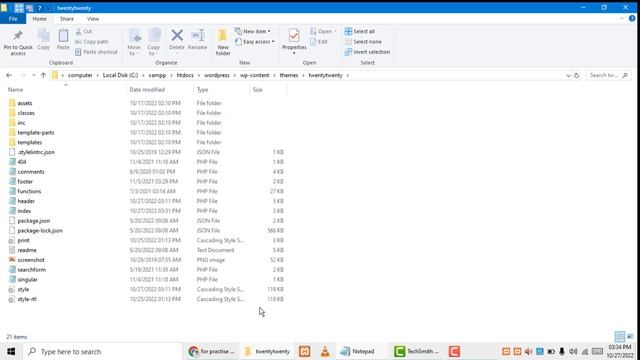
Task: Open the Easy access dropdown
Action: [x=254, y=42]
